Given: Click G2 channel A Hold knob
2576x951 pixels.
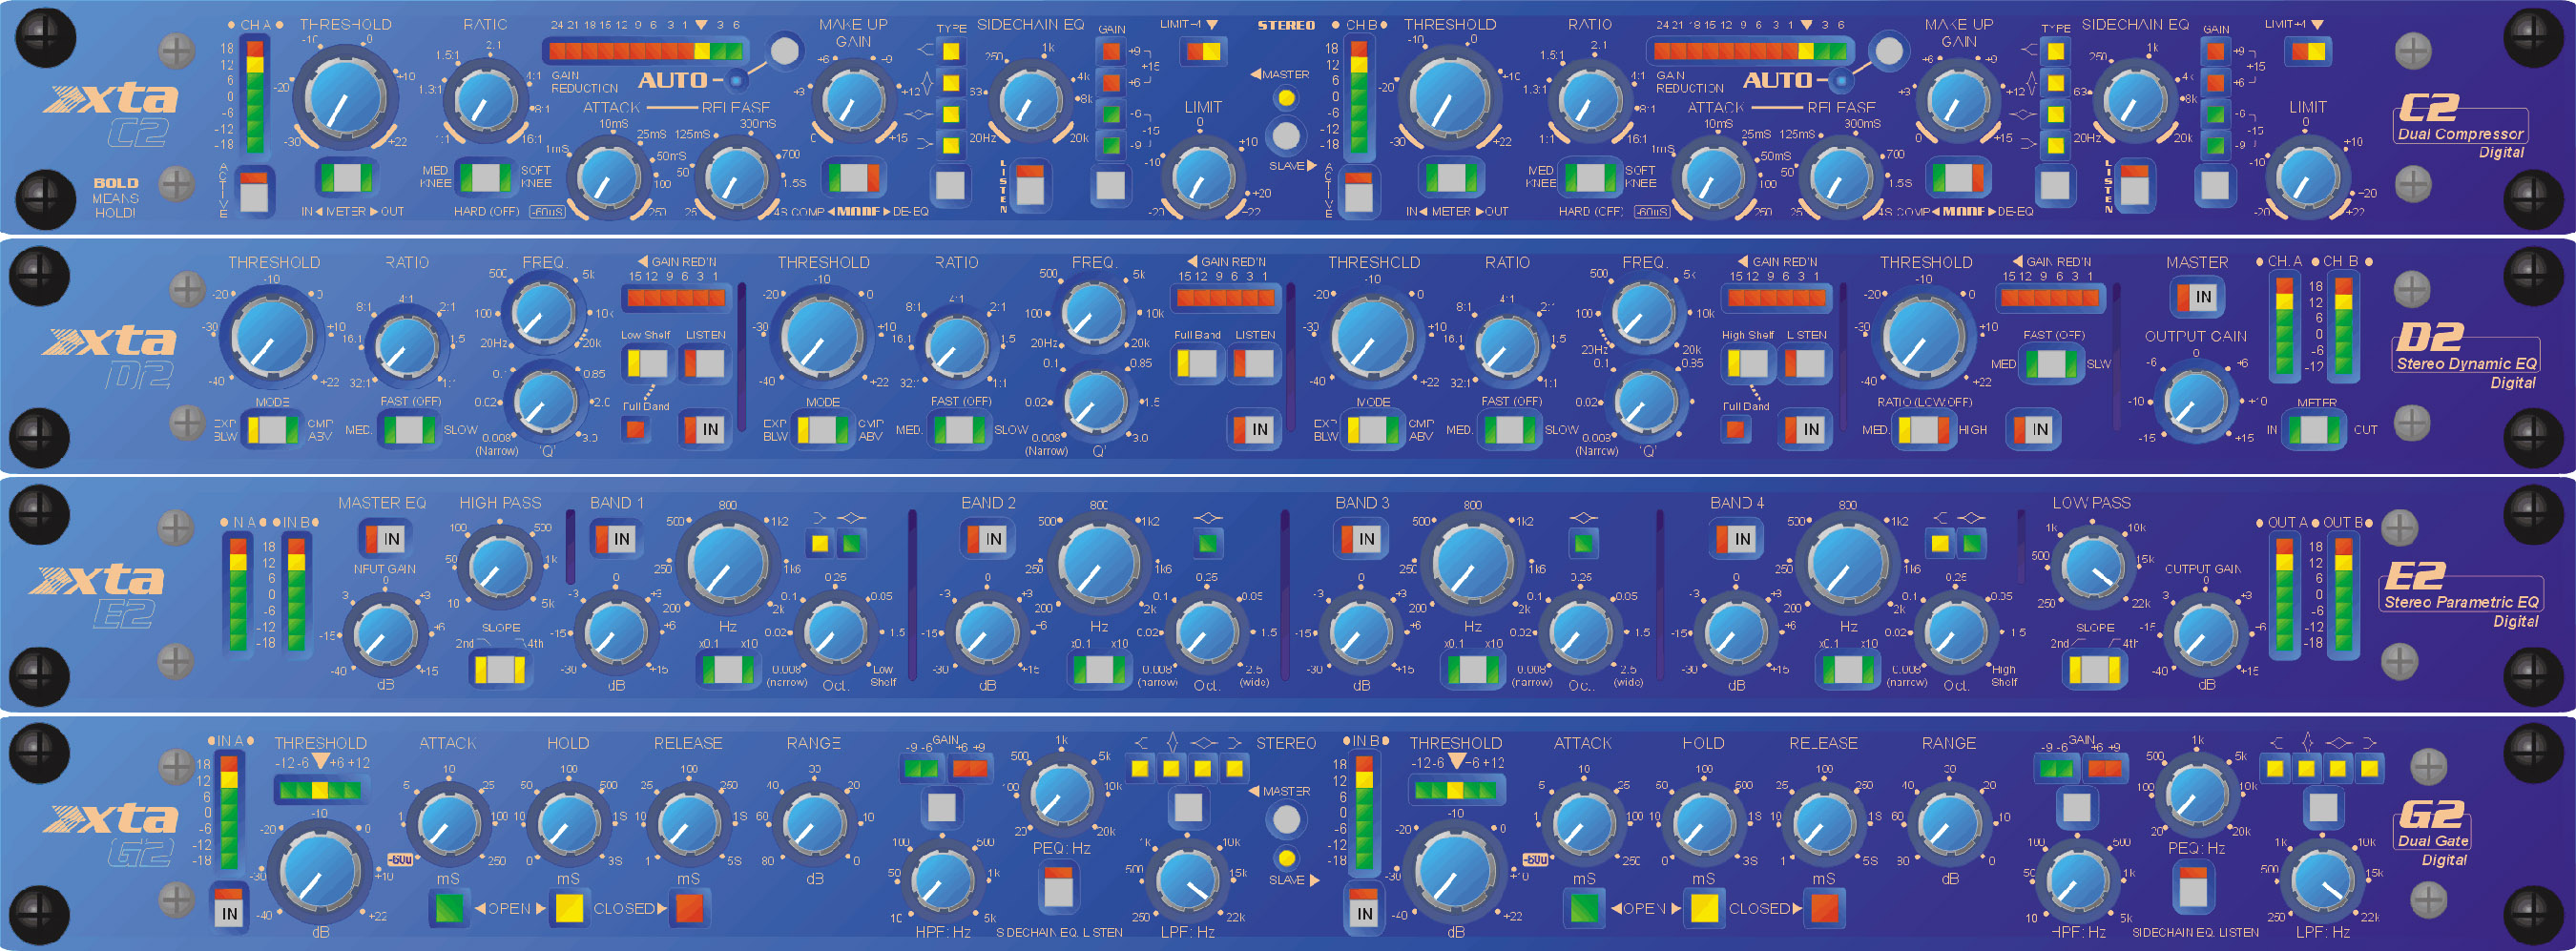Looking at the screenshot, I should tap(568, 824).
